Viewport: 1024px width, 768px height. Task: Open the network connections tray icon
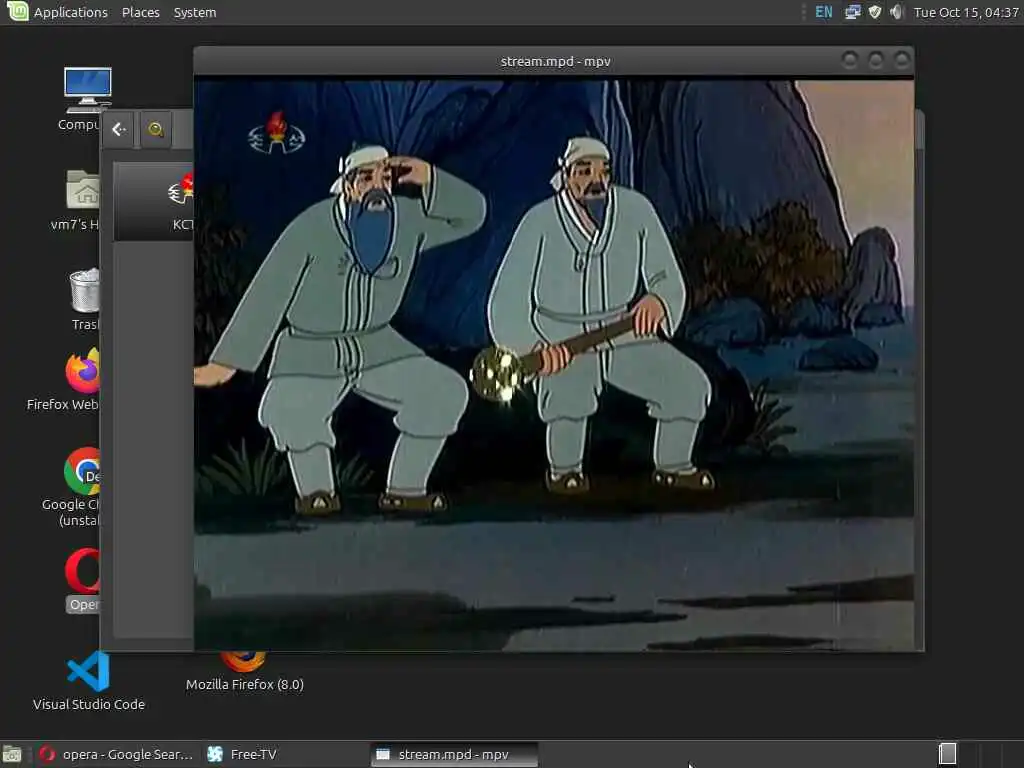point(852,12)
